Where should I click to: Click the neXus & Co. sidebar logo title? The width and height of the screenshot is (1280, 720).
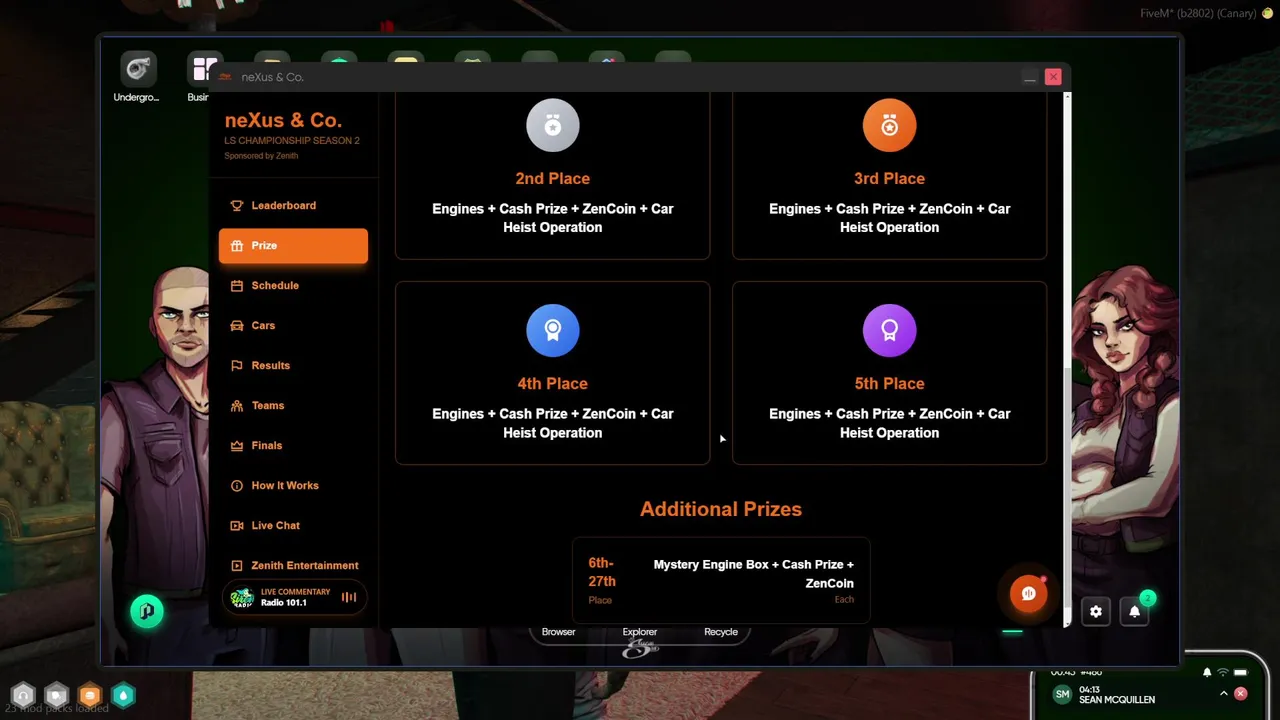pyautogui.click(x=283, y=120)
